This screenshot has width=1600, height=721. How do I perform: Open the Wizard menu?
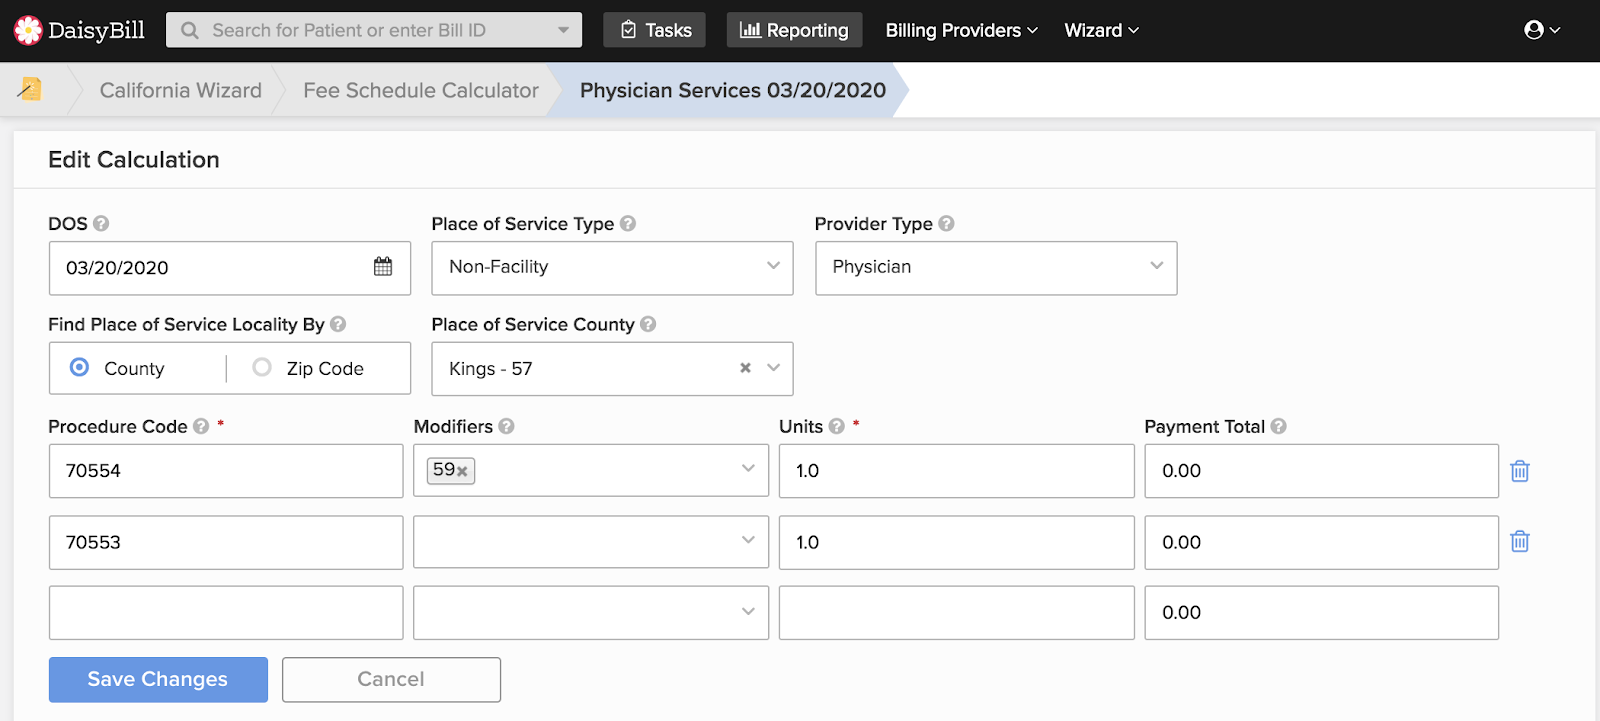1101,30
